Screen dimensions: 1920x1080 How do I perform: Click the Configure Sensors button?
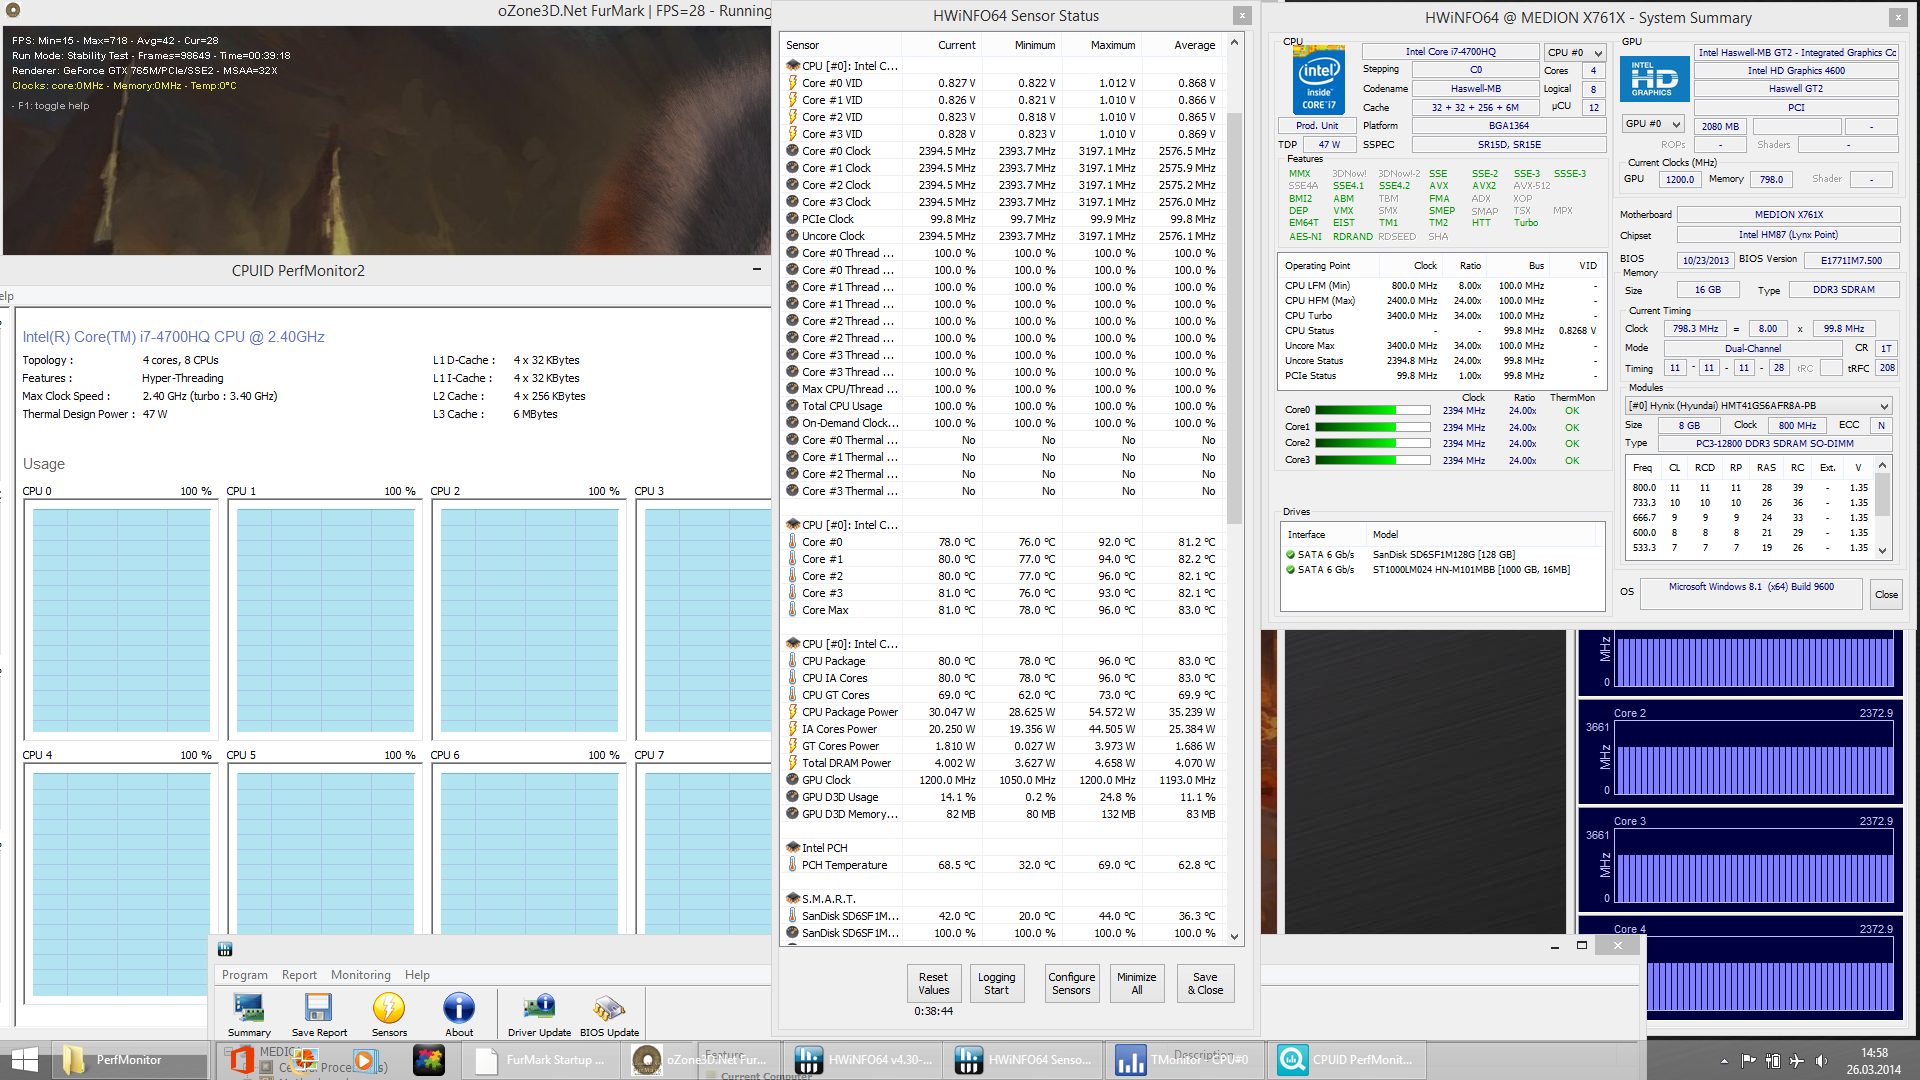click(1071, 983)
